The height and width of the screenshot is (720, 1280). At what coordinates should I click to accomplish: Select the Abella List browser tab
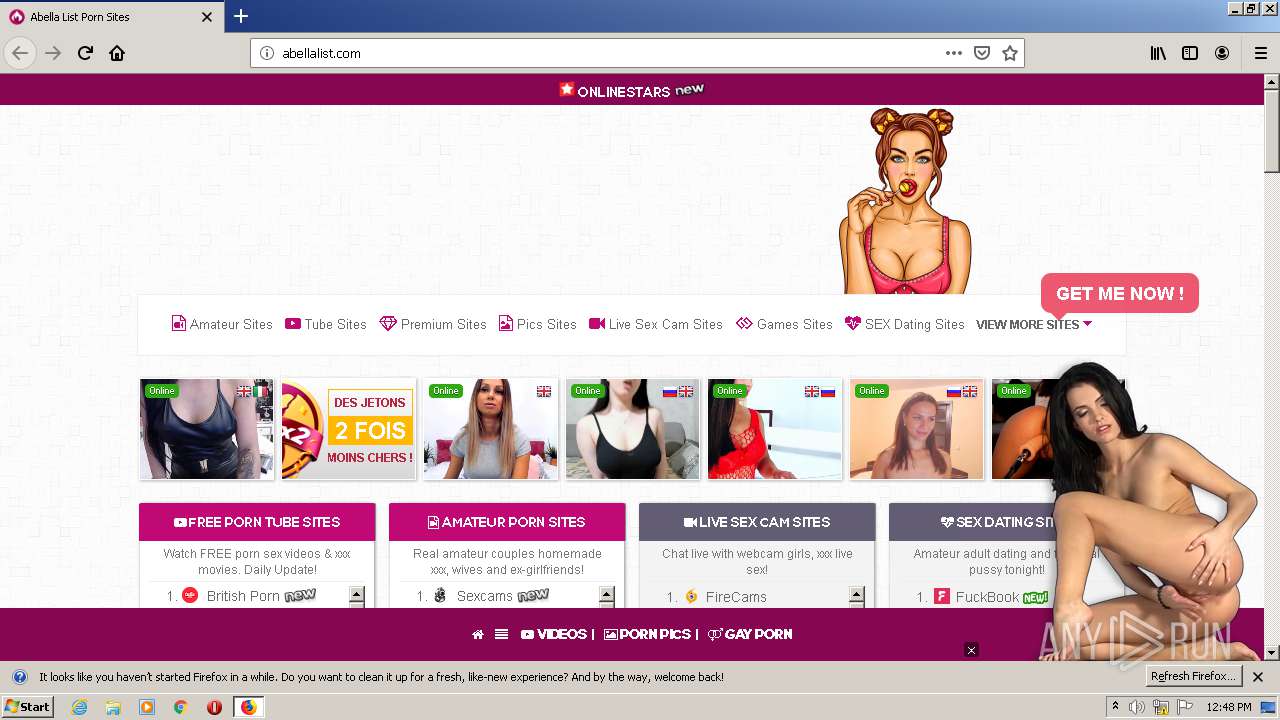pos(110,17)
